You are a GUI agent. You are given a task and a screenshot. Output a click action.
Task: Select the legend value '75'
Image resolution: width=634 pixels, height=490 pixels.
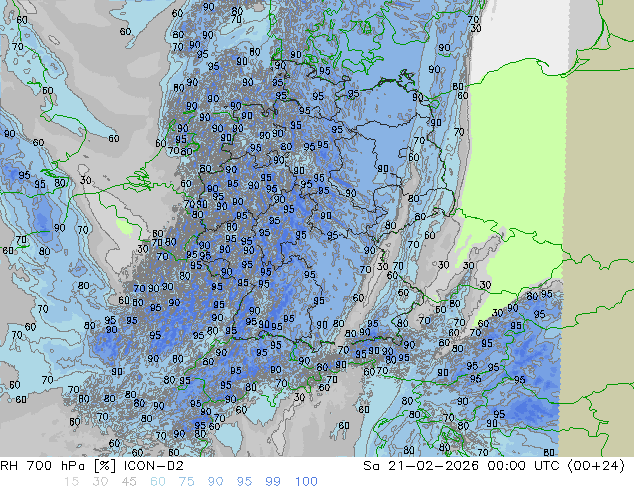[186, 482]
